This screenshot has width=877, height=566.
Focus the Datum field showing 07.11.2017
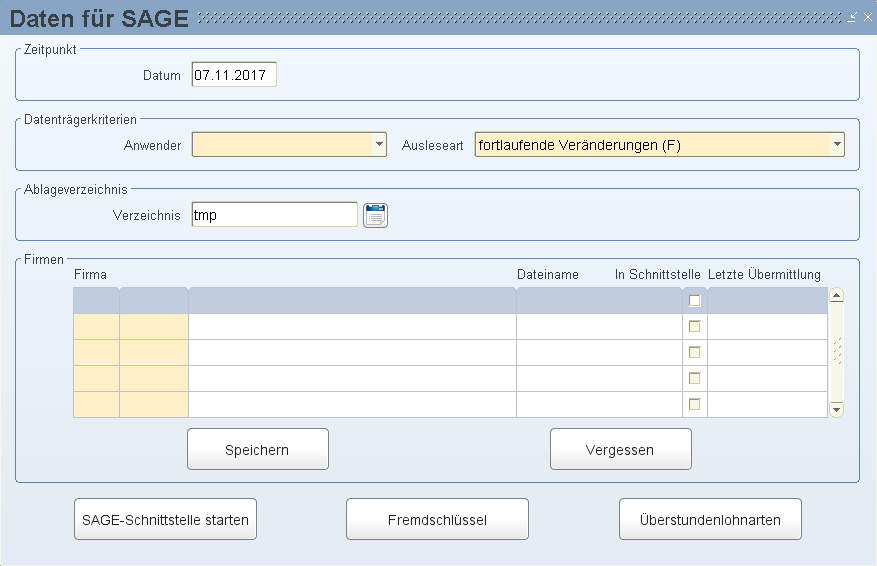click(x=234, y=75)
